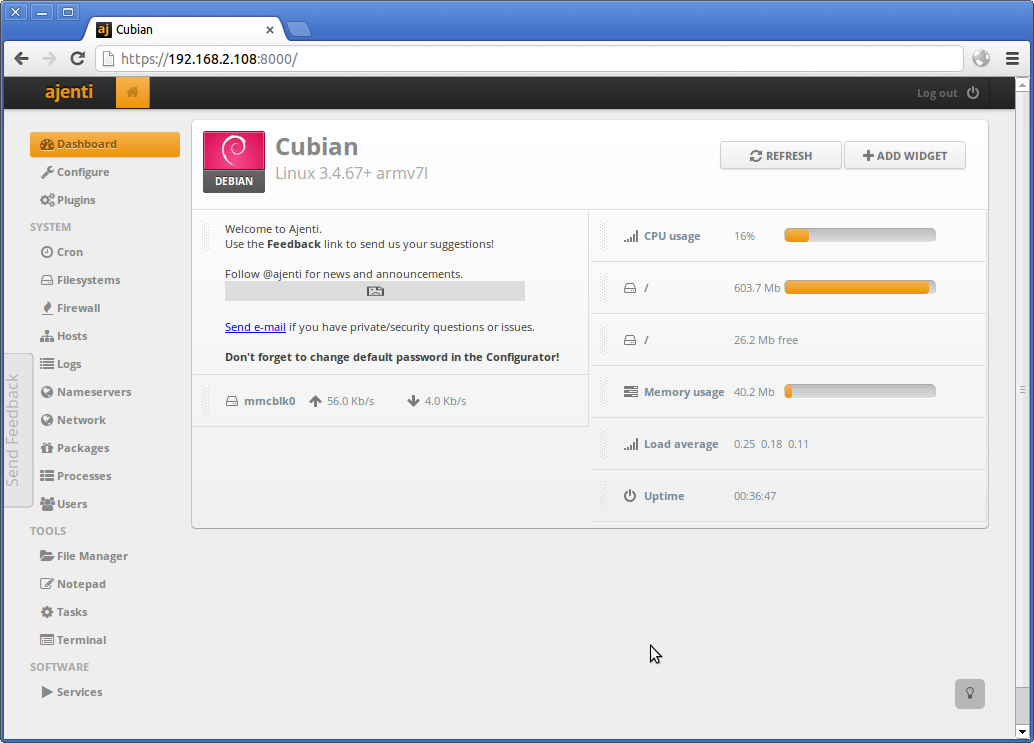
Task: Click the Log out link
Action: [937, 93]
